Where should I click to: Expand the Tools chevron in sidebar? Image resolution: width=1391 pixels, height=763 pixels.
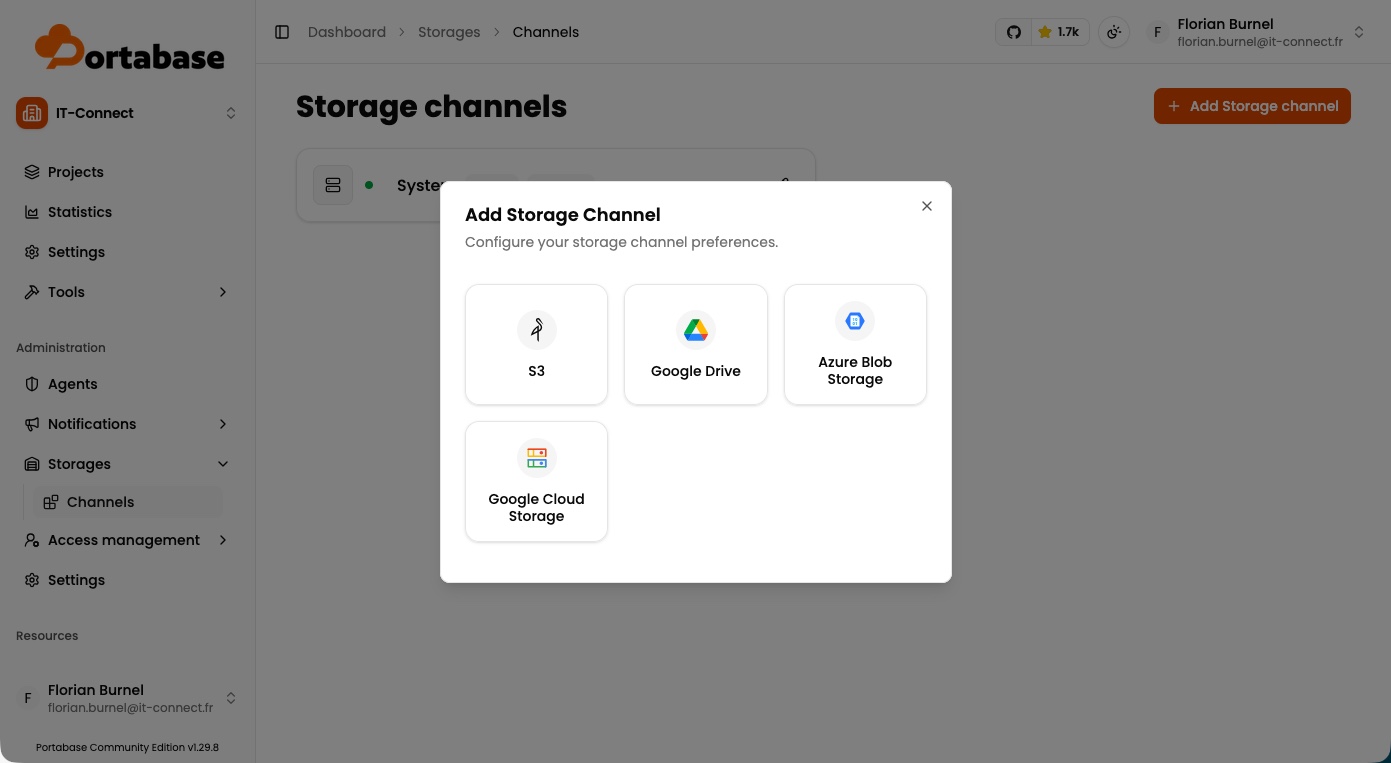click(223, 292)
